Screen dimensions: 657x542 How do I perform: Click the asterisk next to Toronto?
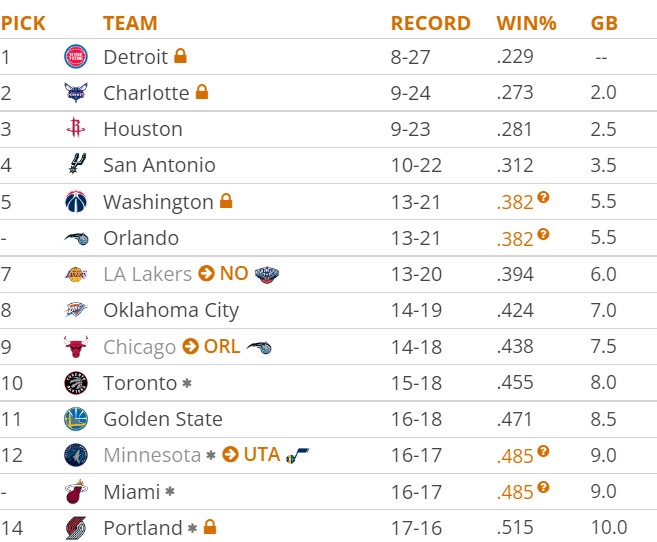[x=187, y=383]
